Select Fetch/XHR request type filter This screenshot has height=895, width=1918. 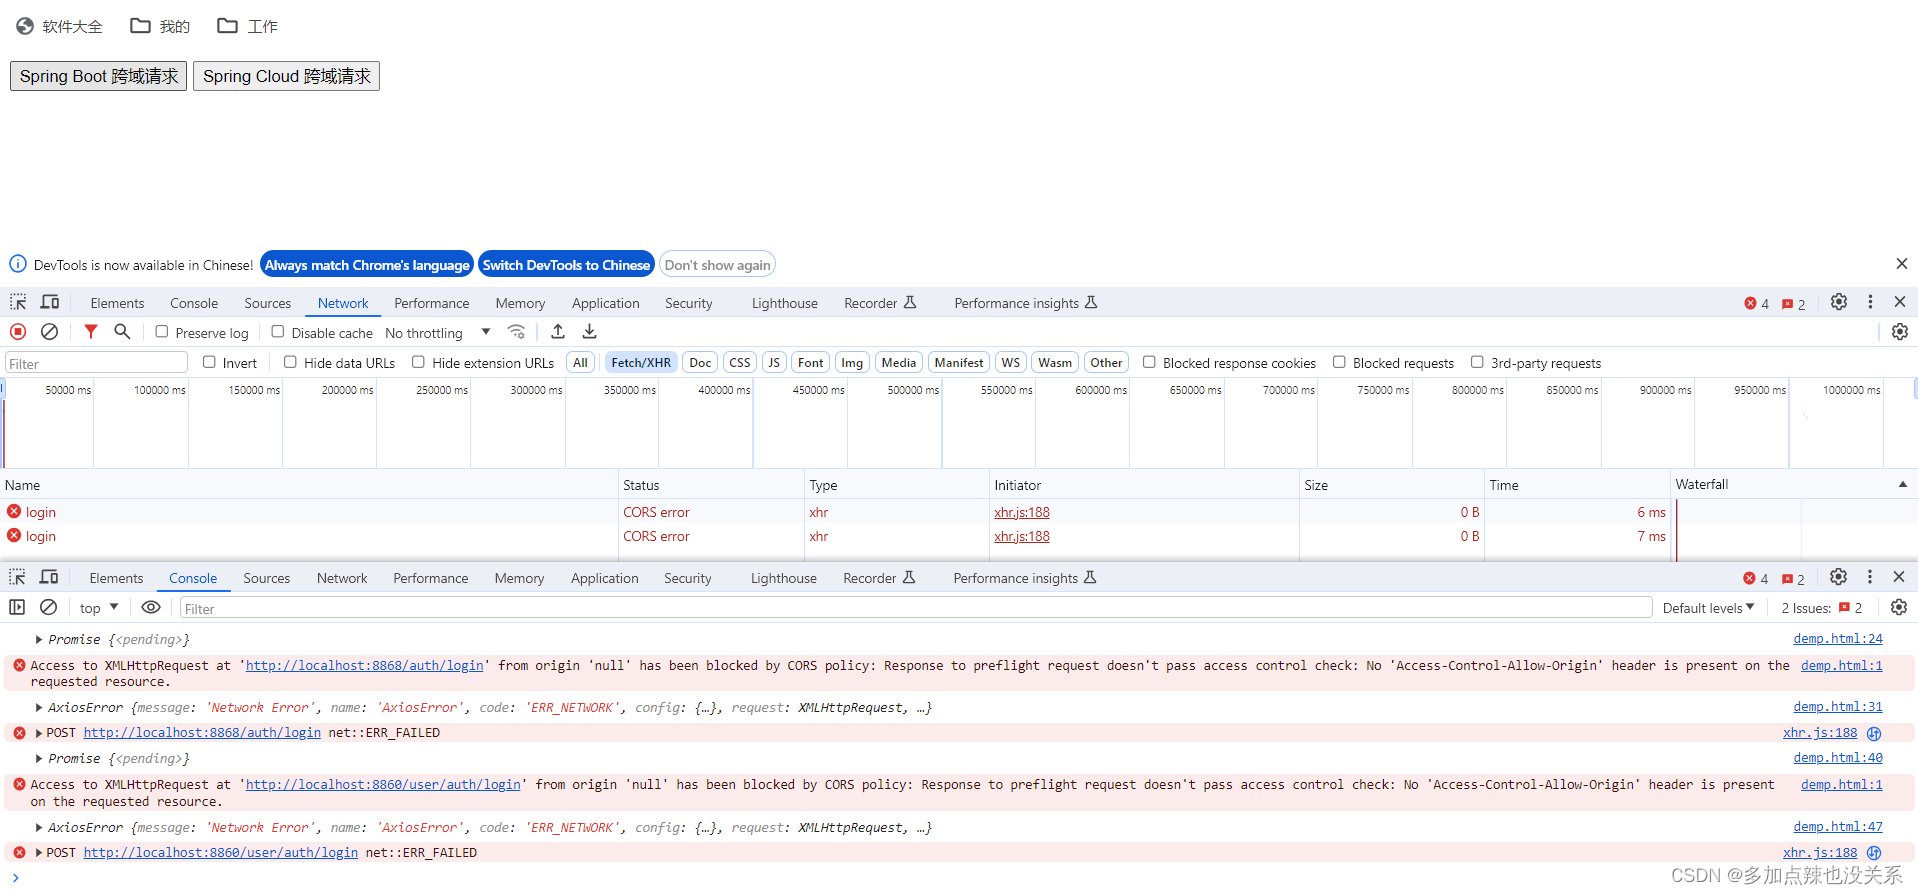click(641, 363)
